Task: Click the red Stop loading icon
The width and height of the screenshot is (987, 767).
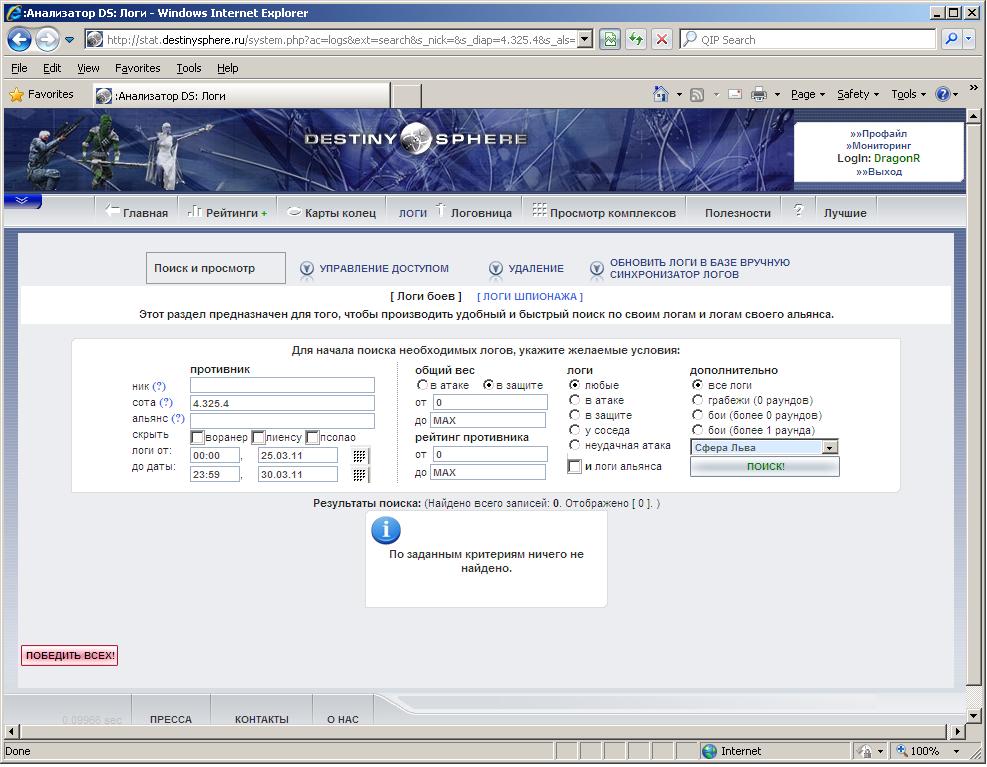Action: pyautogui.click(x=662, y=40)
